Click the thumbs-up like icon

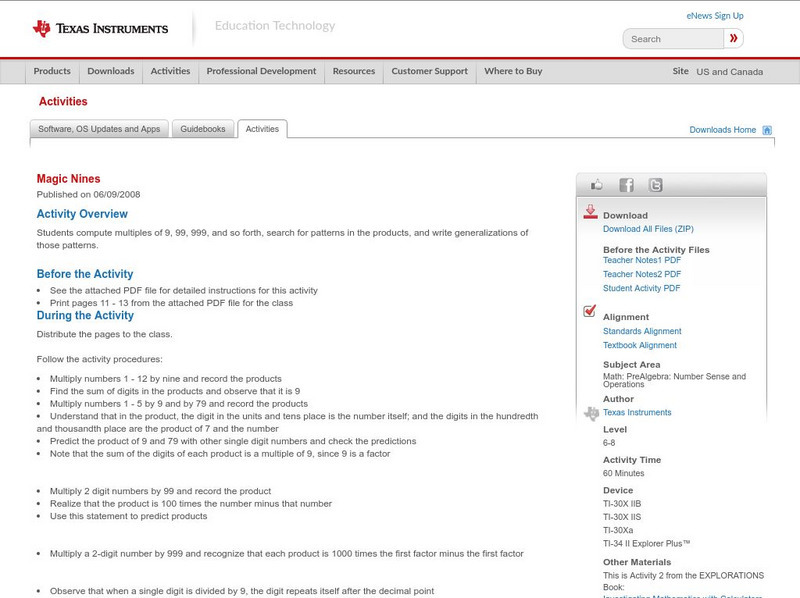pyautogui.click(x=596, y=185)
